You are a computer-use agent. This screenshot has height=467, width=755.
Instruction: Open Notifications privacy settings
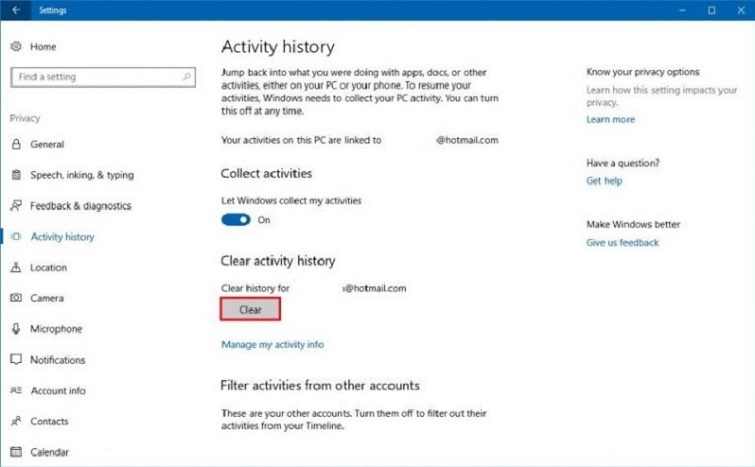tap(57, 360)
